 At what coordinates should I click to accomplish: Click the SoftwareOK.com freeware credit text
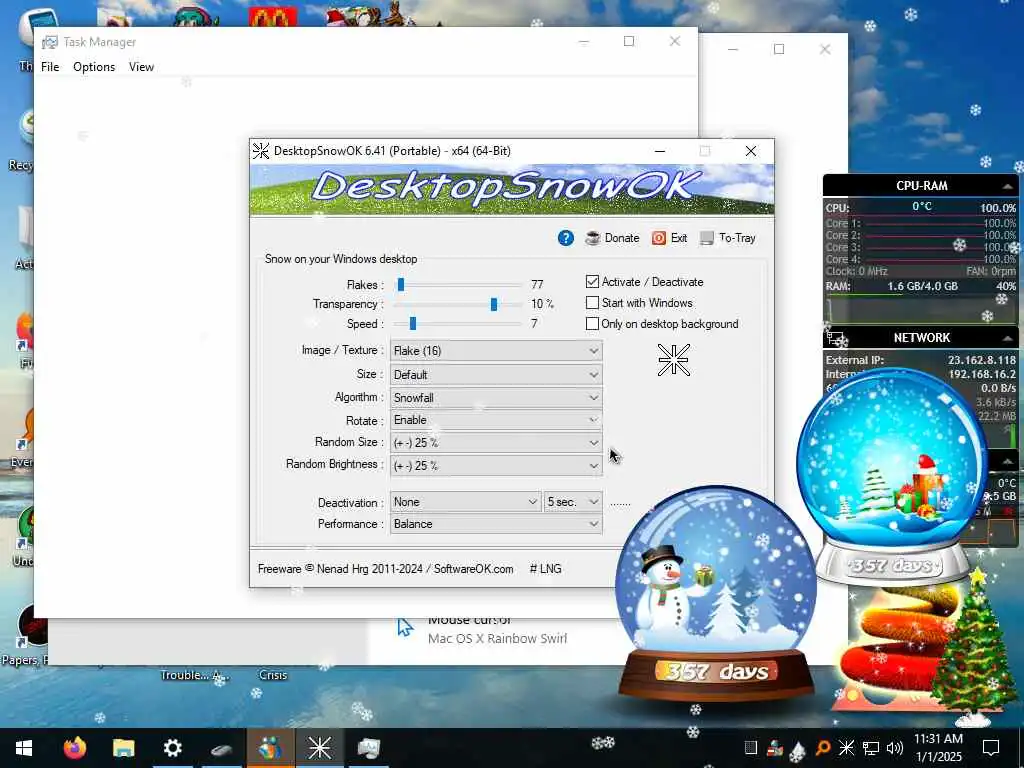(385, 569)
